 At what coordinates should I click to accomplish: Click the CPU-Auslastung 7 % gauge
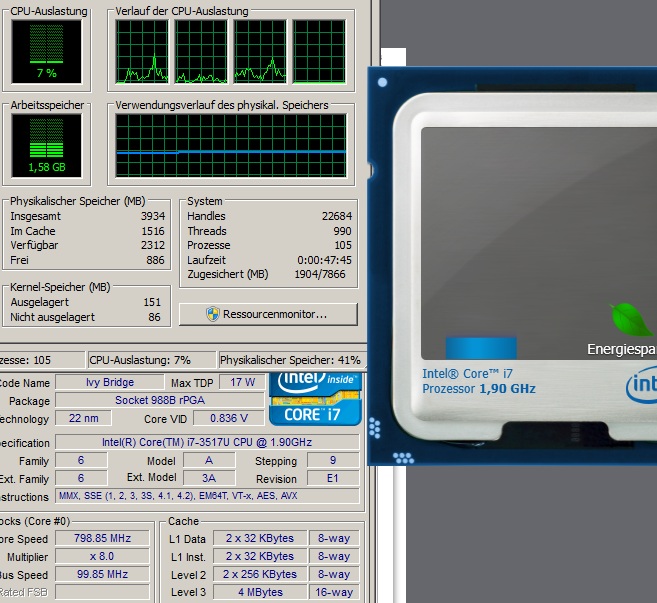47,52
